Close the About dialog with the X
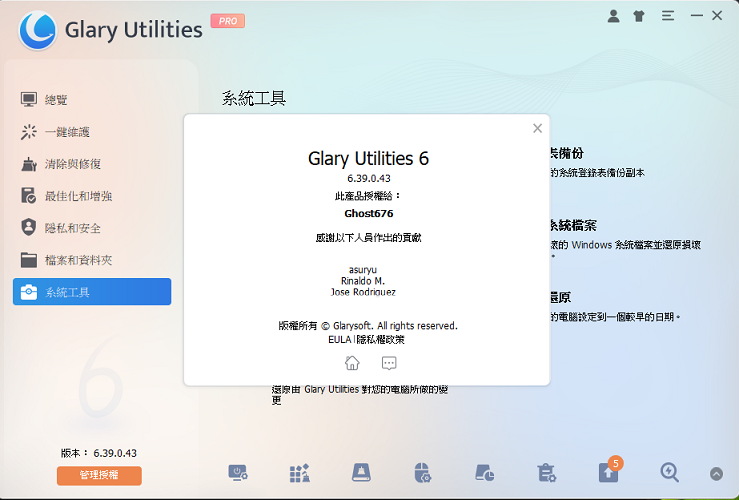This screenshot has height=500, width=739. [x=537, y=128]
